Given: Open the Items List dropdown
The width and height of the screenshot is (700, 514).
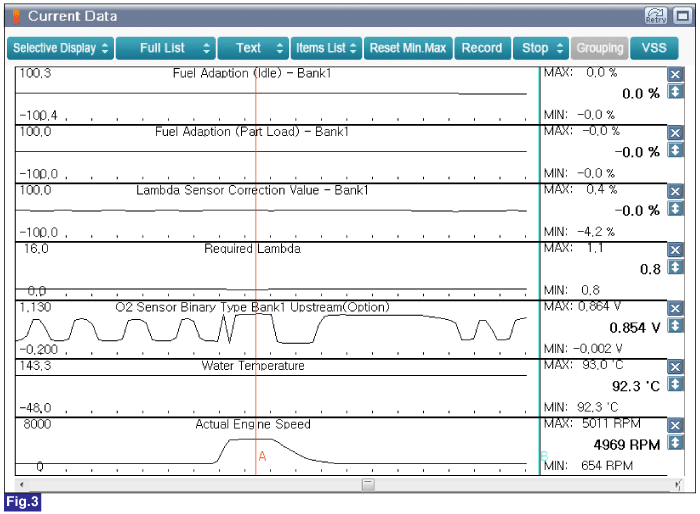Looking at the screenshot, I should coord(326,48).
